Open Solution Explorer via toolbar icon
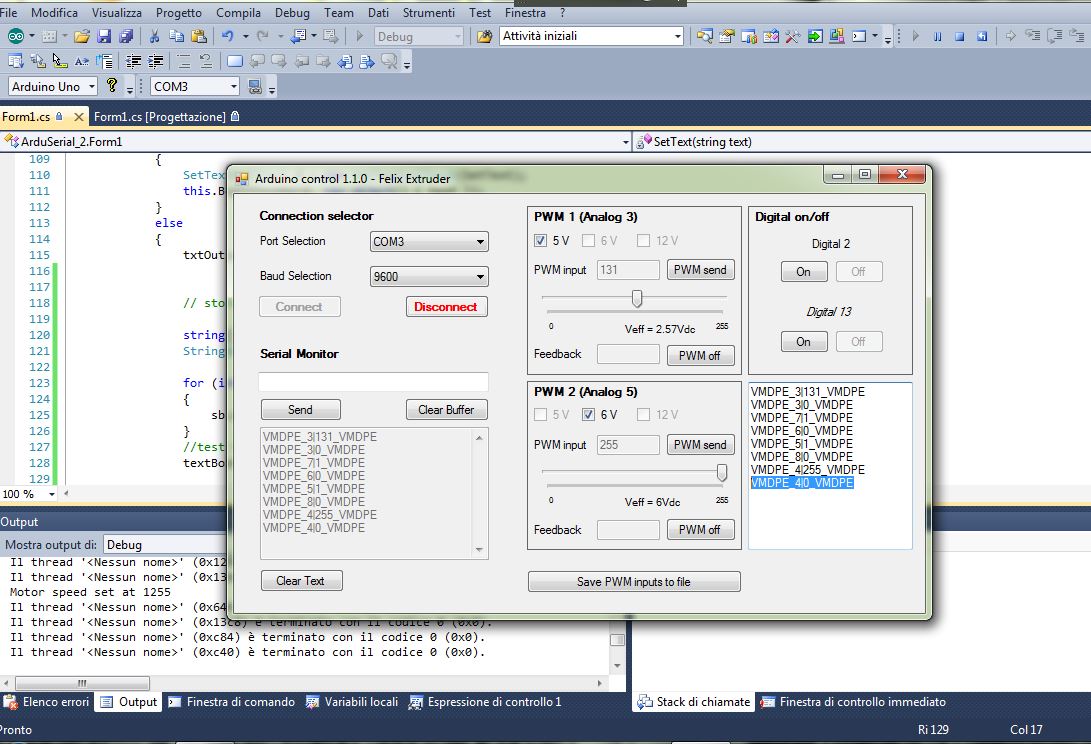Viewport: 1091px width, 744px height. coord(704,36)
